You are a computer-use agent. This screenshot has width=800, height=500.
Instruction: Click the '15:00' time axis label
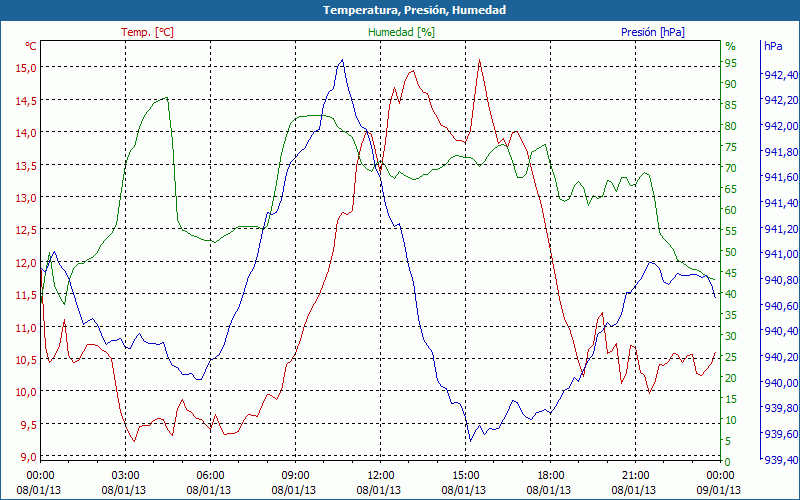pos(465,476)
